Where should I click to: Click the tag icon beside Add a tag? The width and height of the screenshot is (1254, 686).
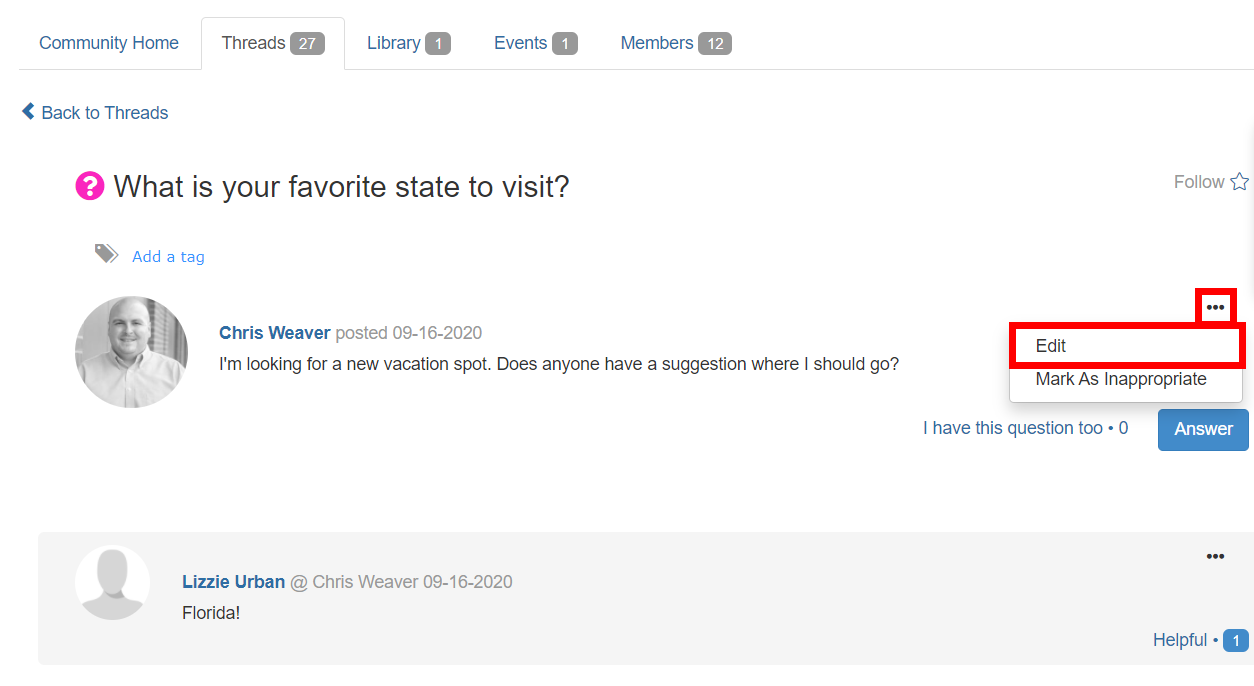[x=107, y=254]
